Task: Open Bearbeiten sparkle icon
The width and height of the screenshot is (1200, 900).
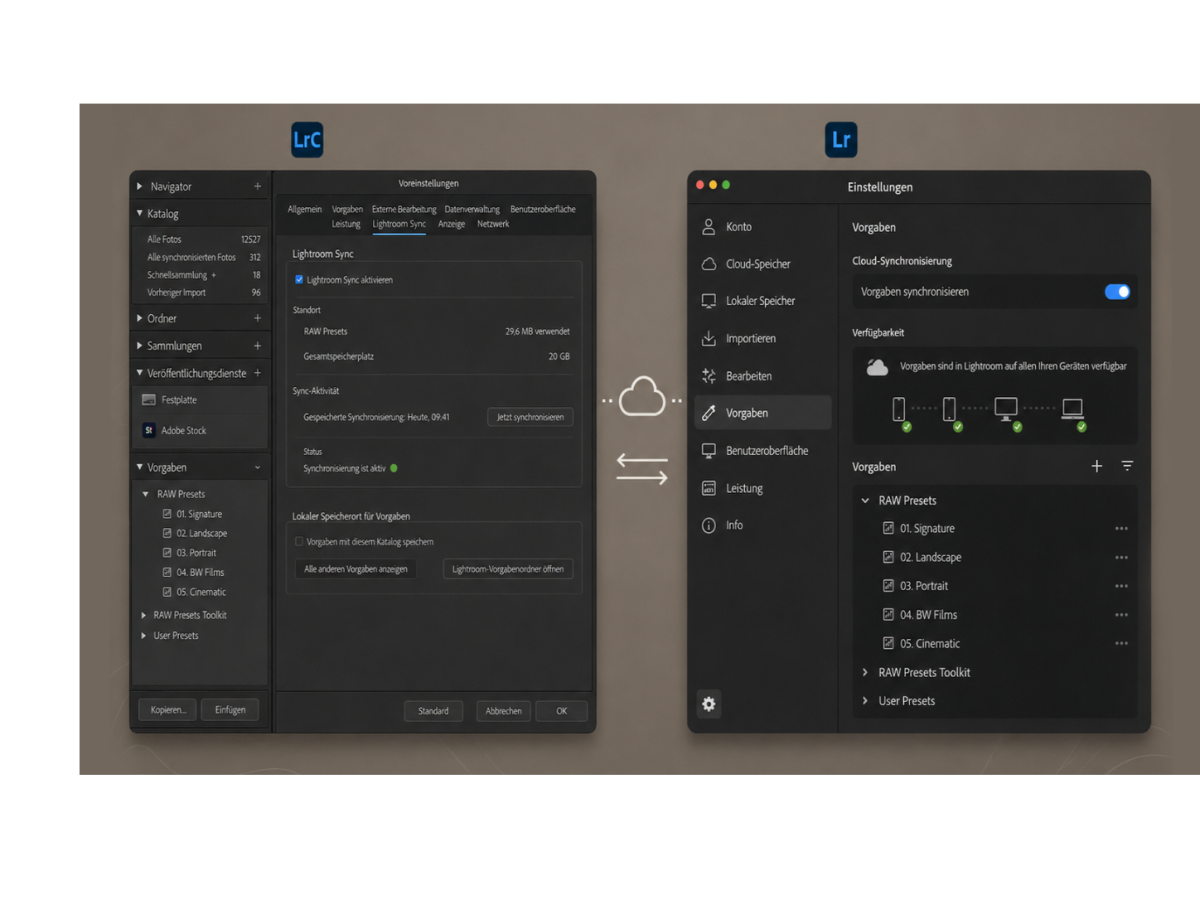Action: pos(709,376)
